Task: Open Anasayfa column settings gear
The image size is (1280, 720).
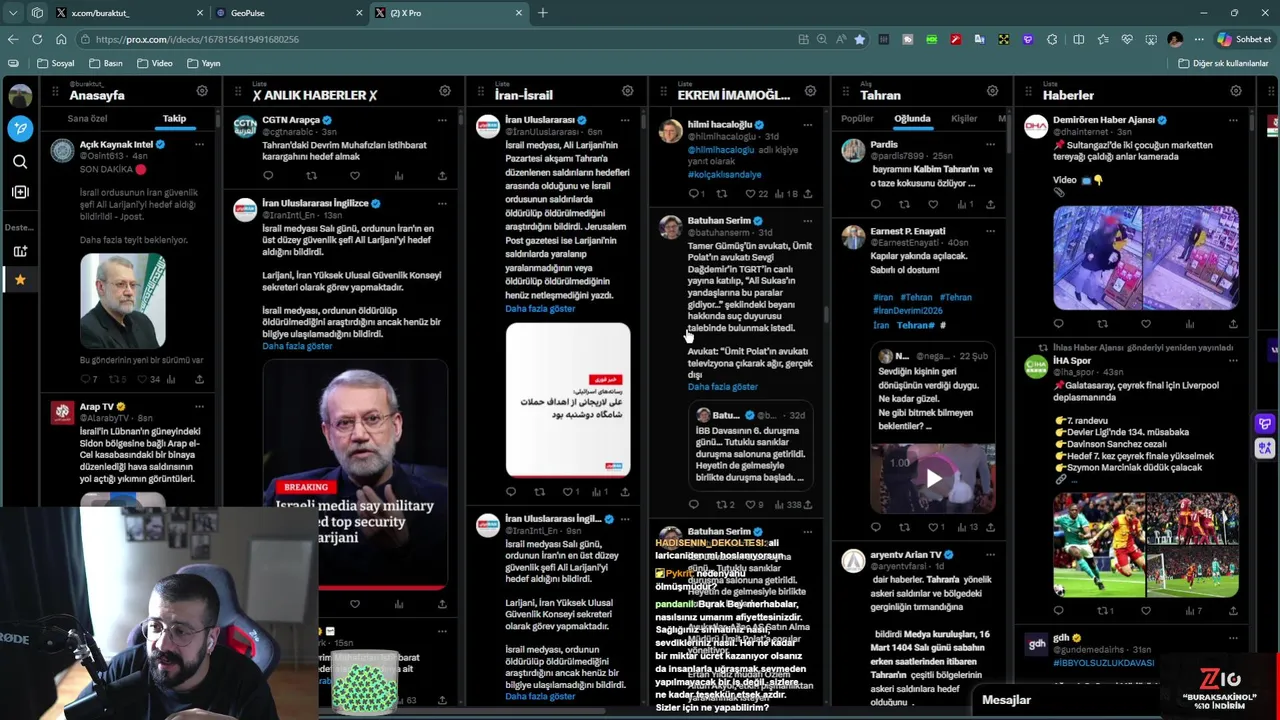Action: pos(202,91)
